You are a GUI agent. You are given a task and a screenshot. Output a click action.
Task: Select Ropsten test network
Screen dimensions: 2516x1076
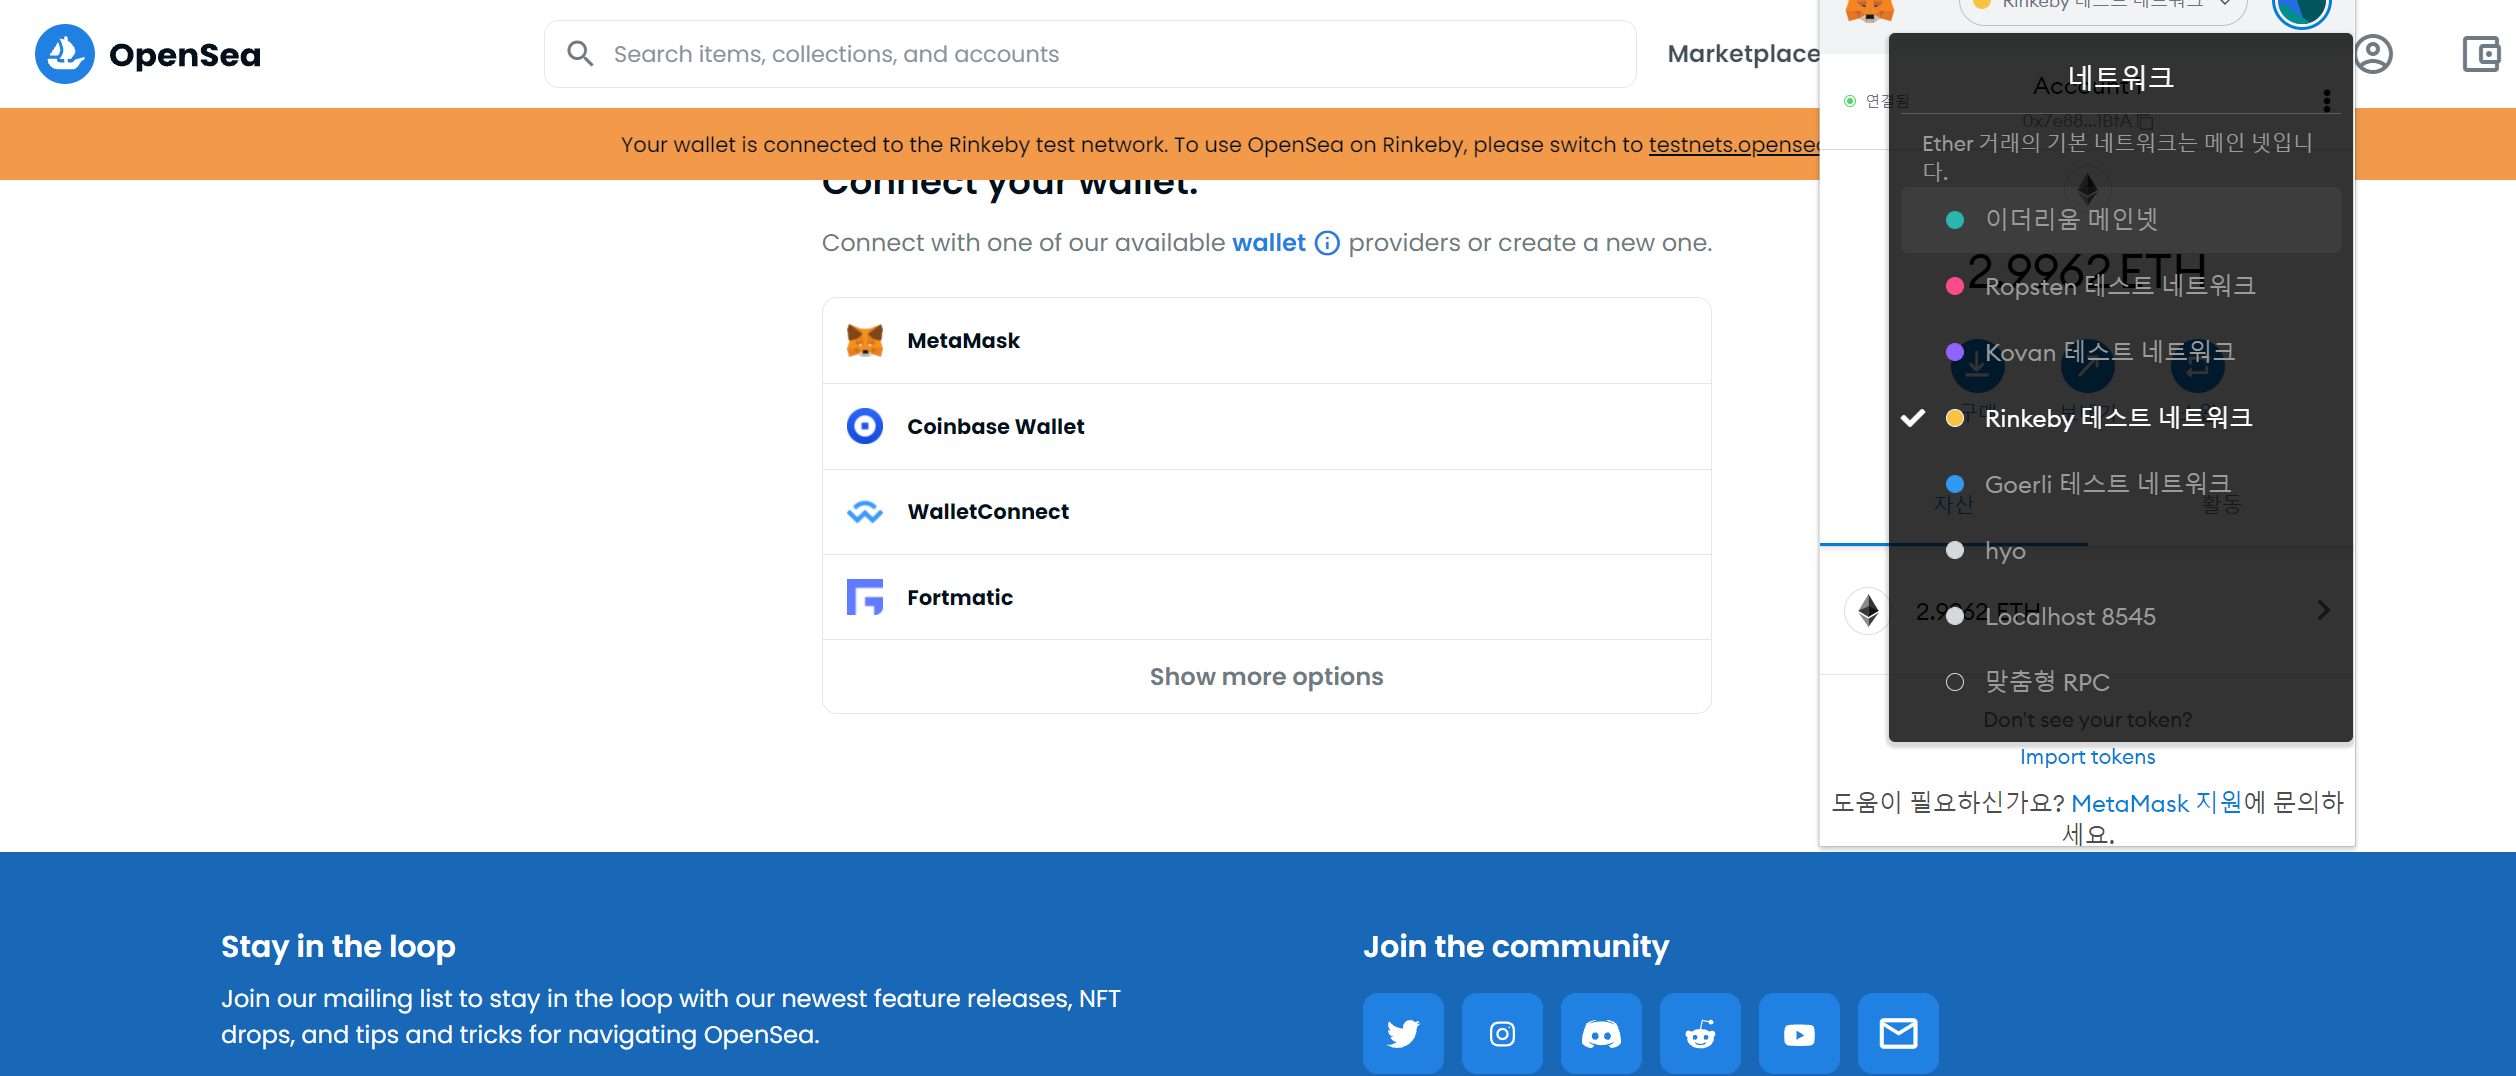(2120, 286)
